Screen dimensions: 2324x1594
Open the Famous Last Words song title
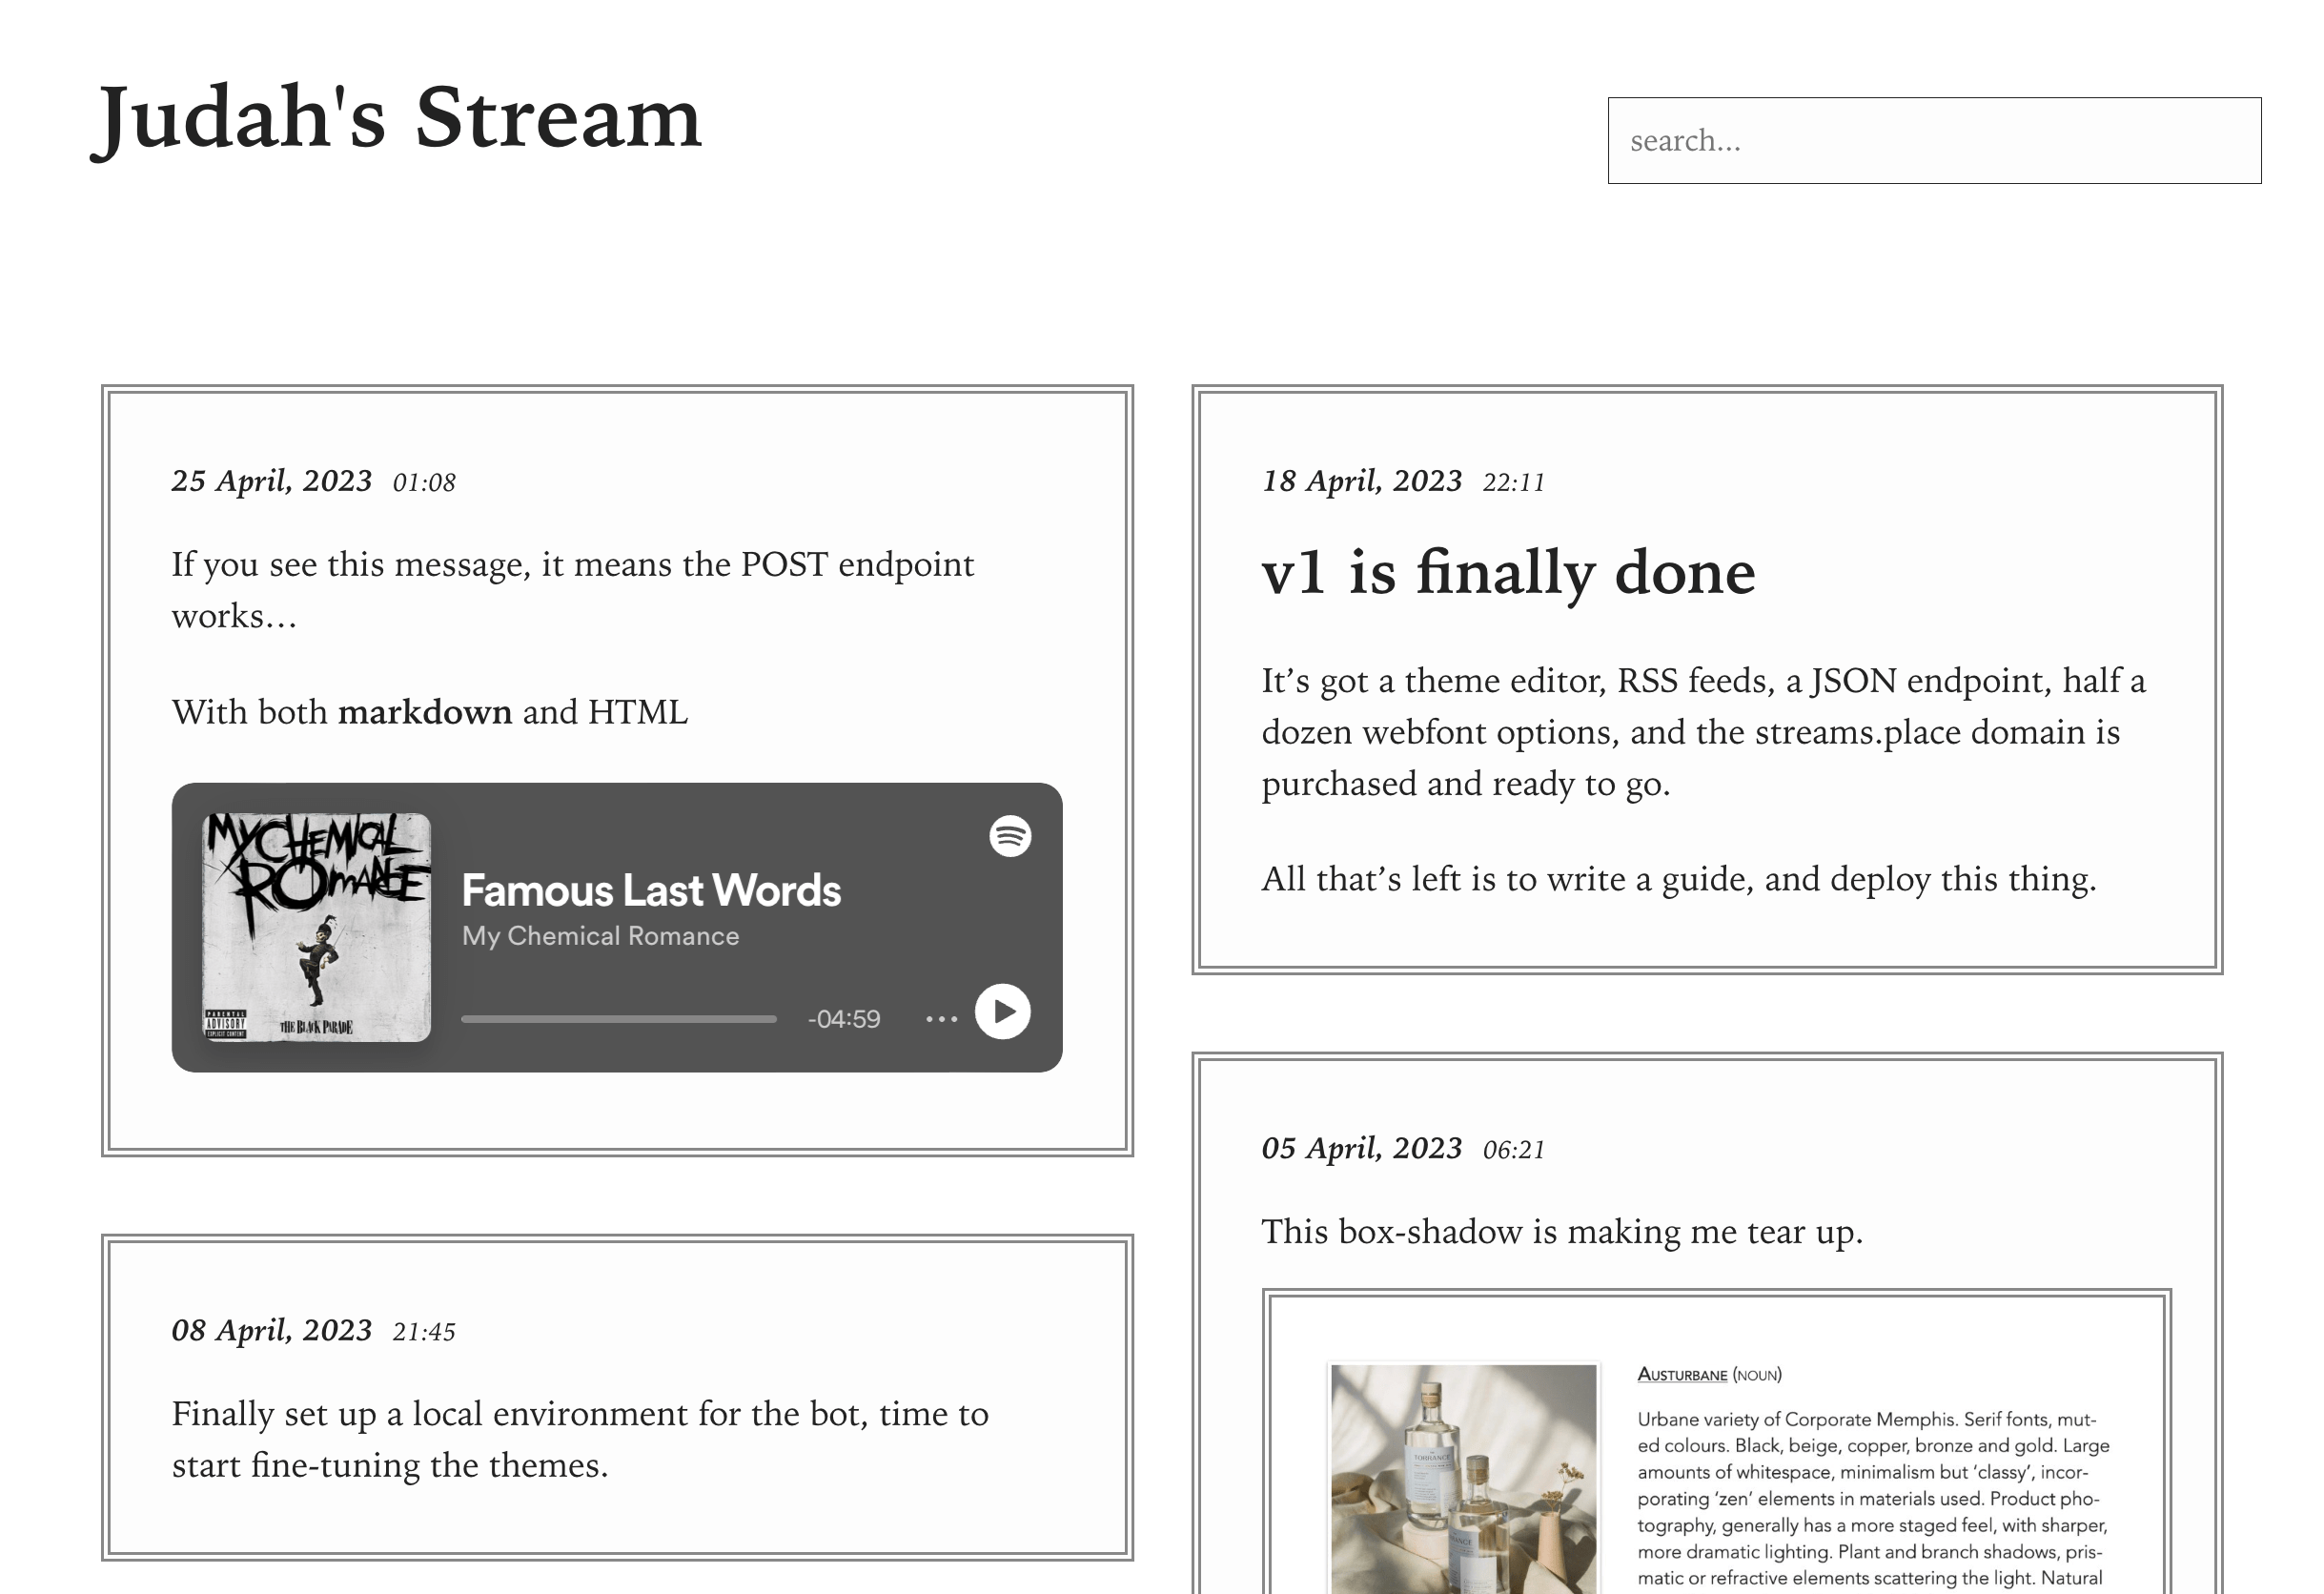tap(651, 890)
